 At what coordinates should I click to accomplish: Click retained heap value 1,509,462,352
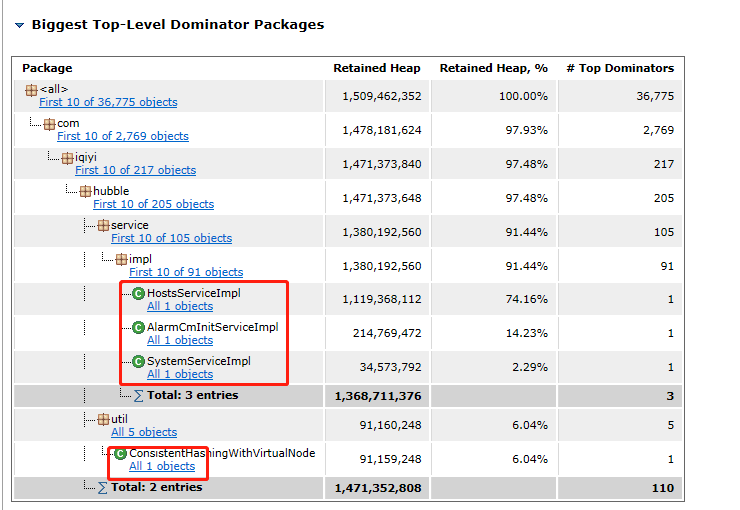coord(381,96)
